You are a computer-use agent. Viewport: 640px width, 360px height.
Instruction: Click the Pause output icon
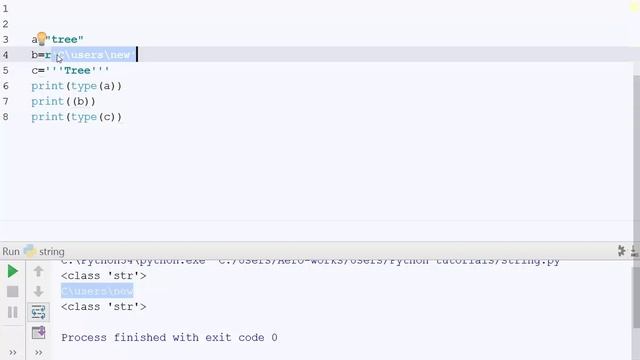13,312
